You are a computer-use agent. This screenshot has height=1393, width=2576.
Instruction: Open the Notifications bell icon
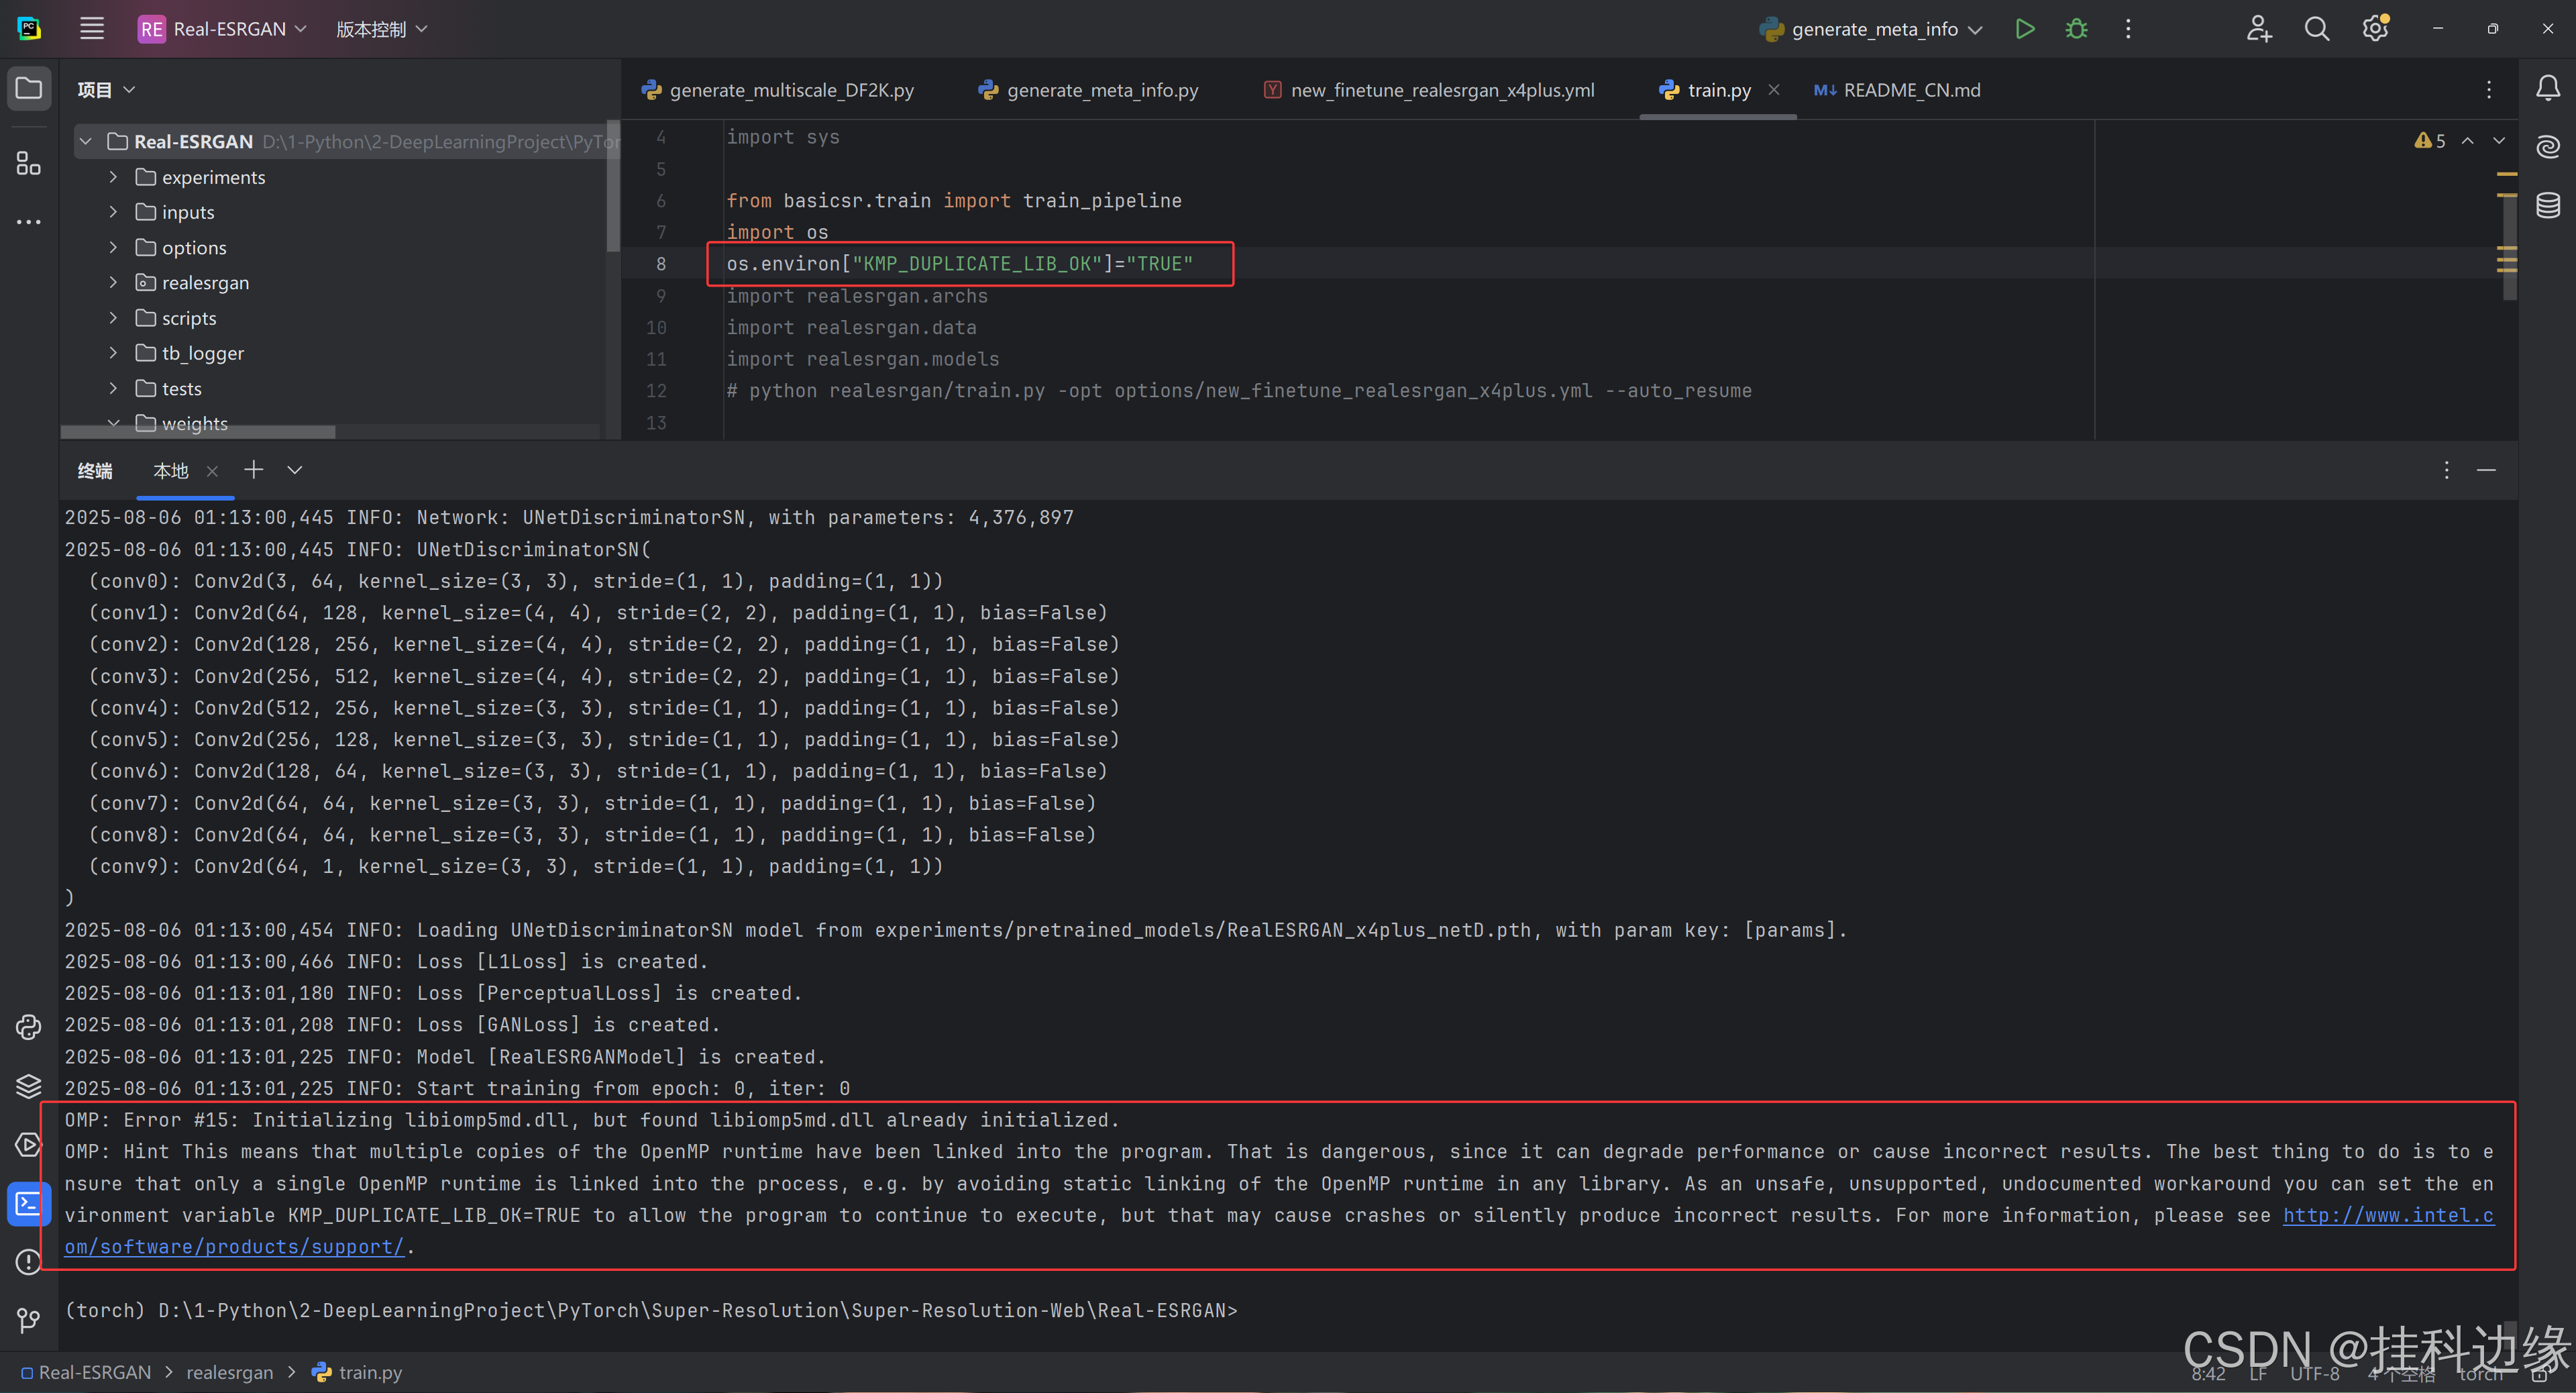pos(2548,89)
